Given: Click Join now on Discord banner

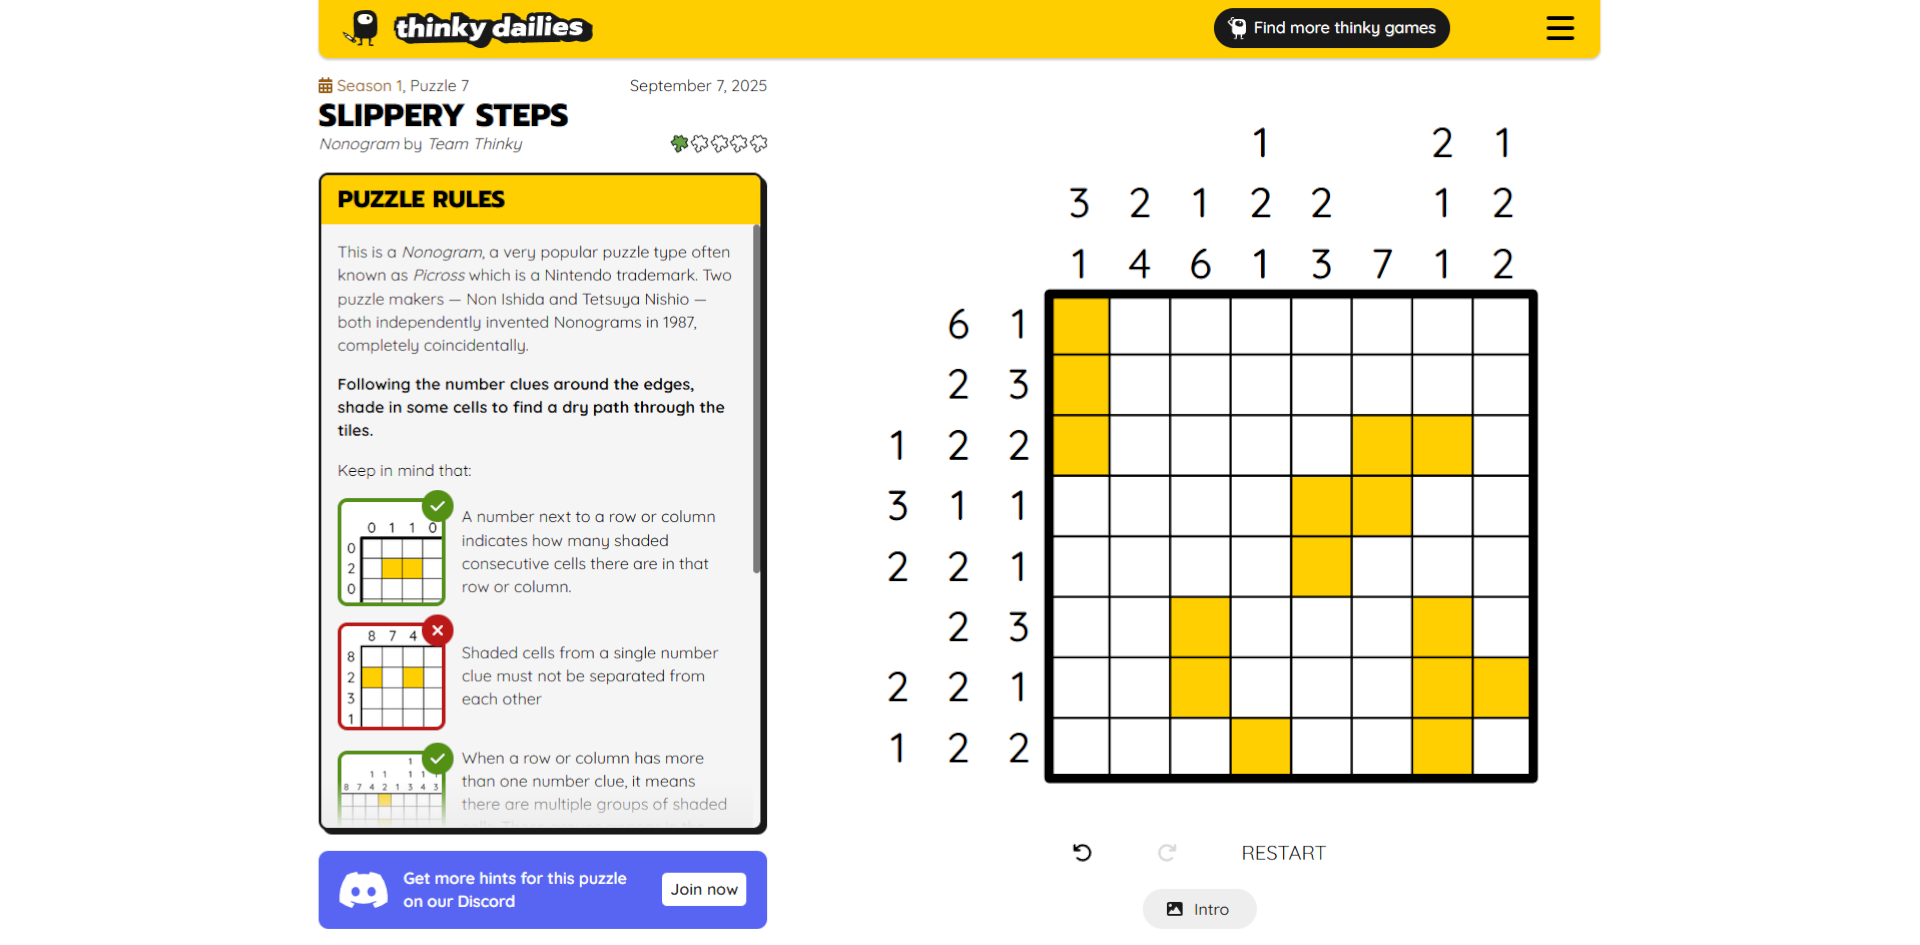Looking at the screenshot, I should click(704, 889).
